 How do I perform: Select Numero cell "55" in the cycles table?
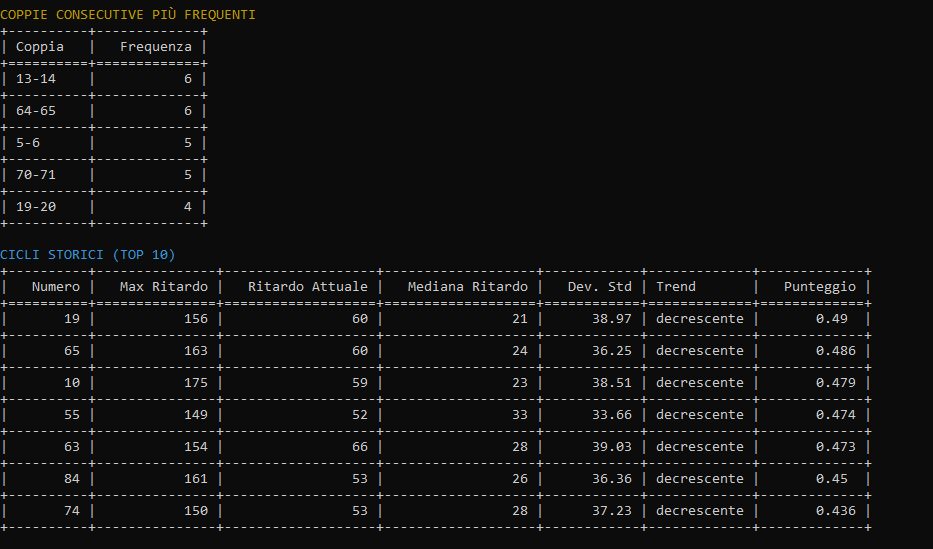pyautogui.click(x=72, y=415)
